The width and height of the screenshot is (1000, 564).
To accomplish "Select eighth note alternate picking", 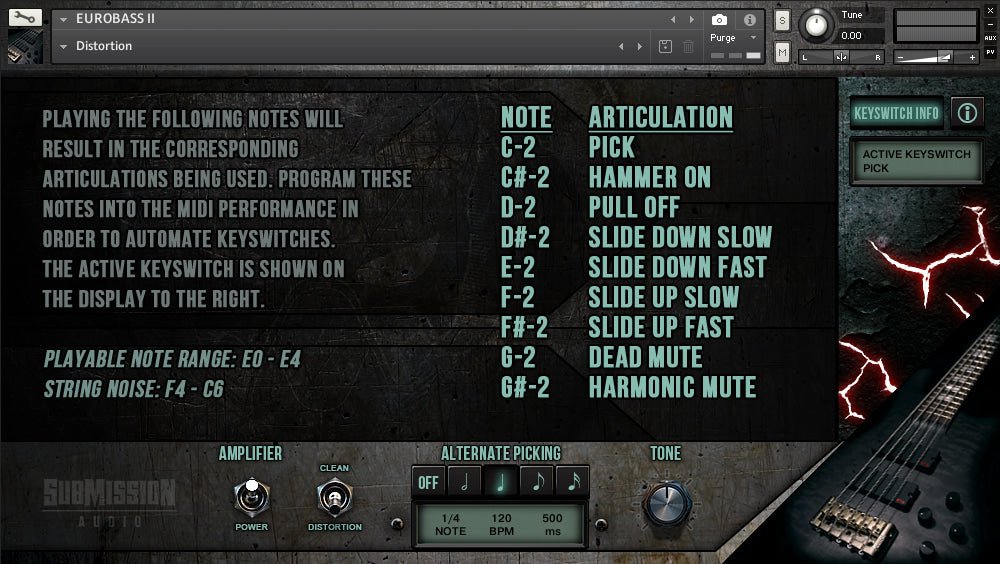I will 536,482.
